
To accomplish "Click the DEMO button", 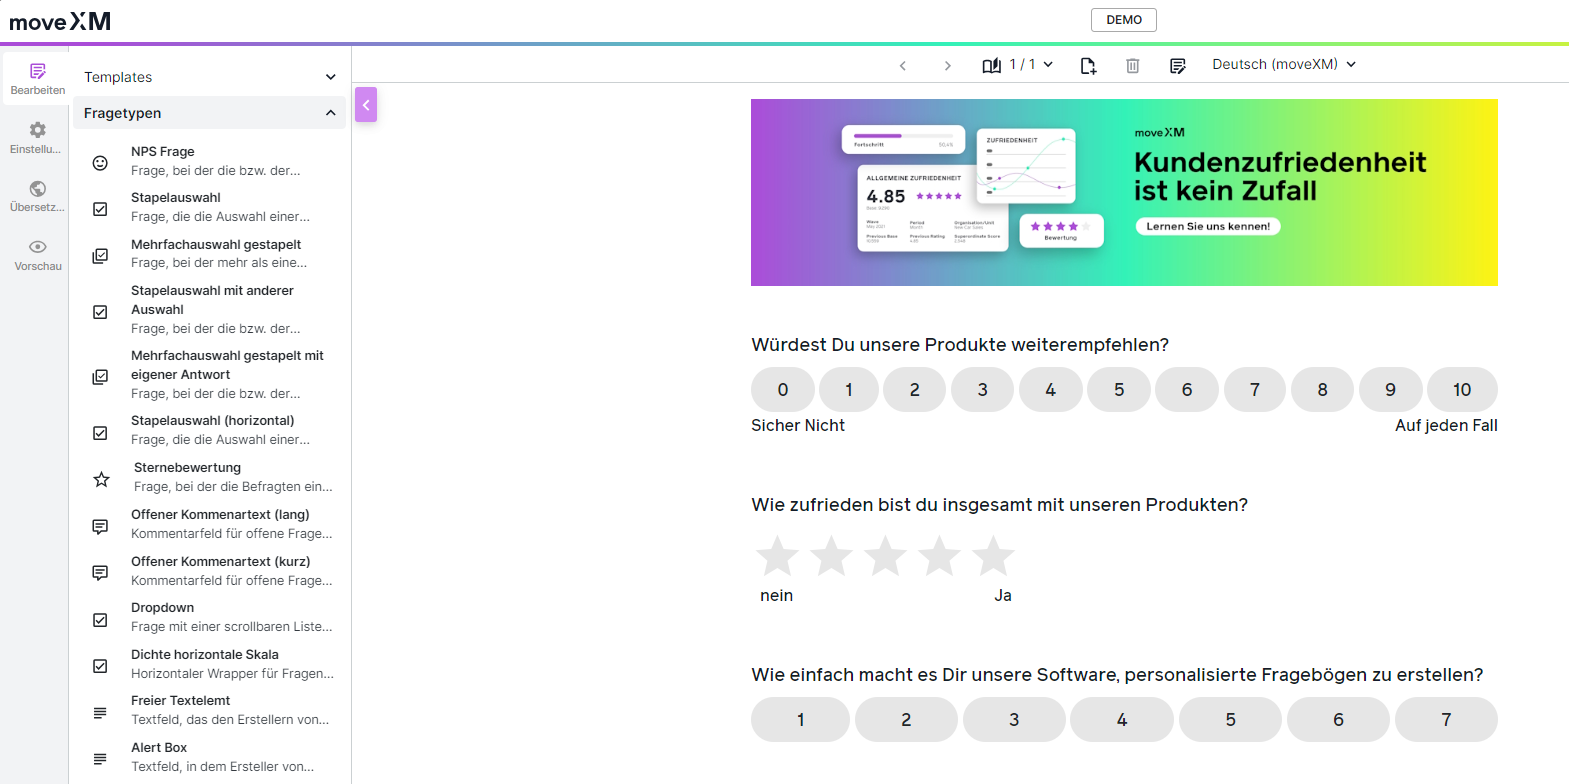I will [x=1124, y=20].
